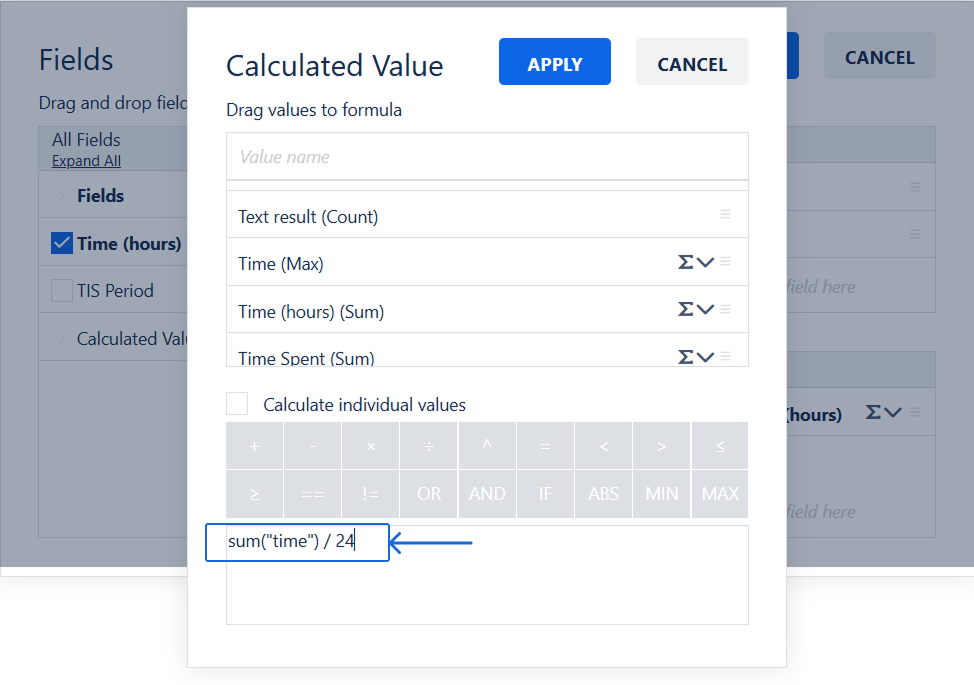Click the Expand All link

[86, 161]
